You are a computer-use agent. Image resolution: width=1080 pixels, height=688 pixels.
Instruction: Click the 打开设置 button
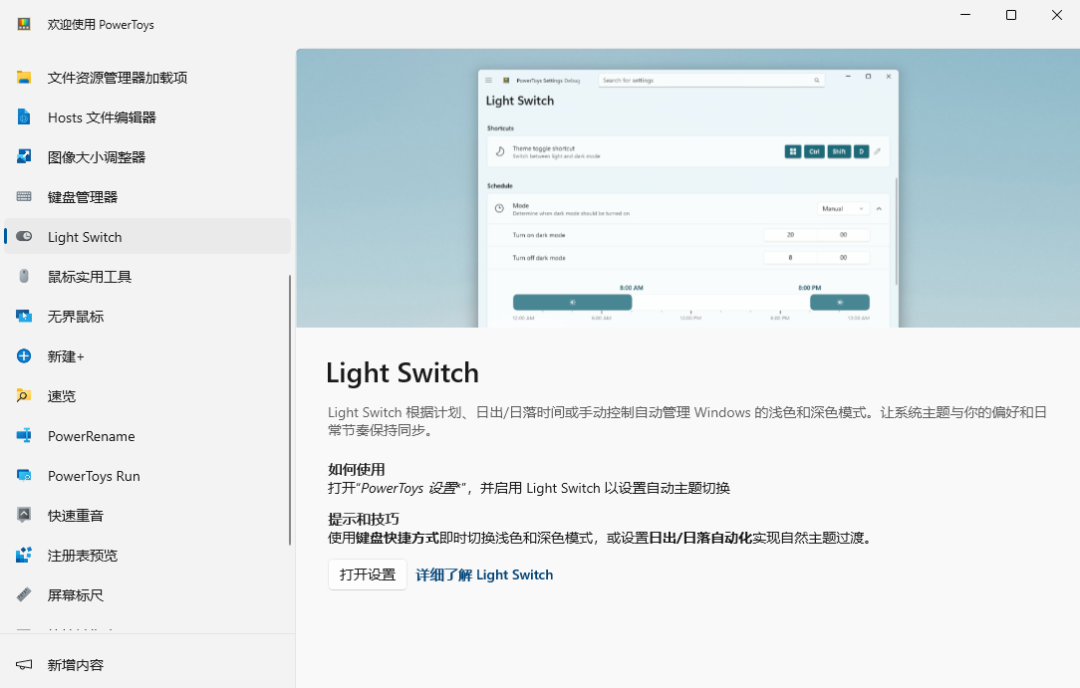pos(367,575)
